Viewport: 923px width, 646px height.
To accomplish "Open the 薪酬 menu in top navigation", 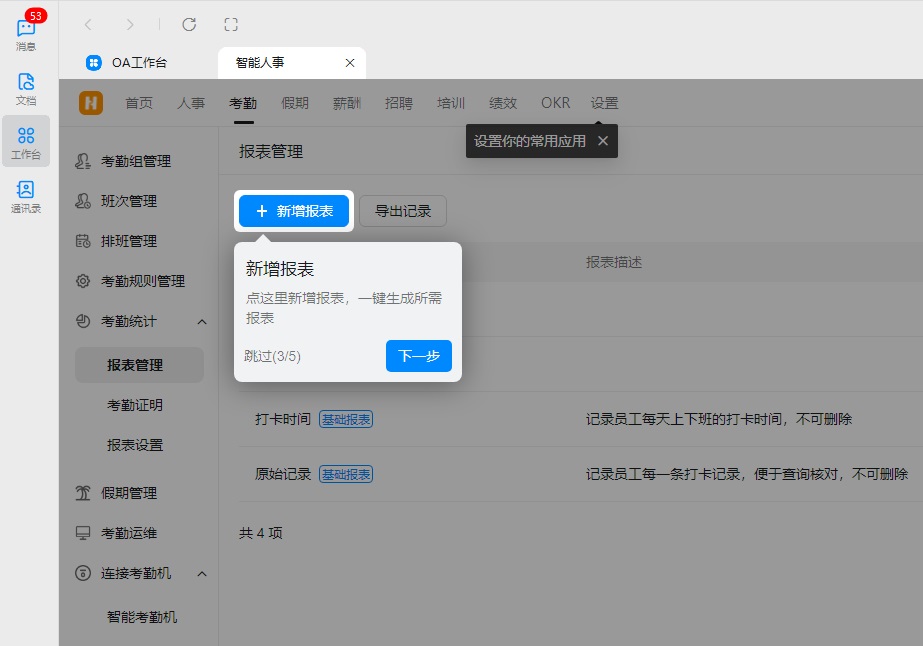I will tap(347, 102).
